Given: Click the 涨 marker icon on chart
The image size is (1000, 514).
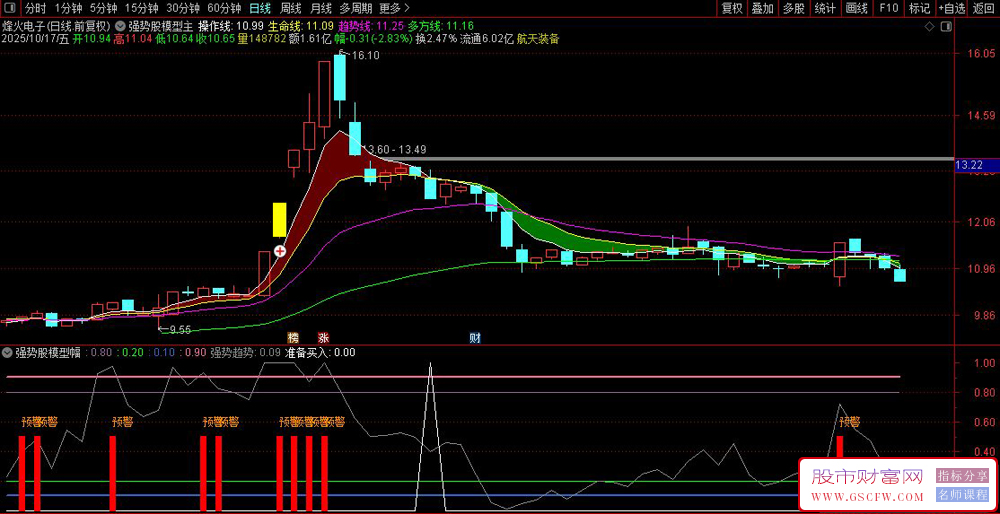Looking at the screenshot, I should coord(322,338).
